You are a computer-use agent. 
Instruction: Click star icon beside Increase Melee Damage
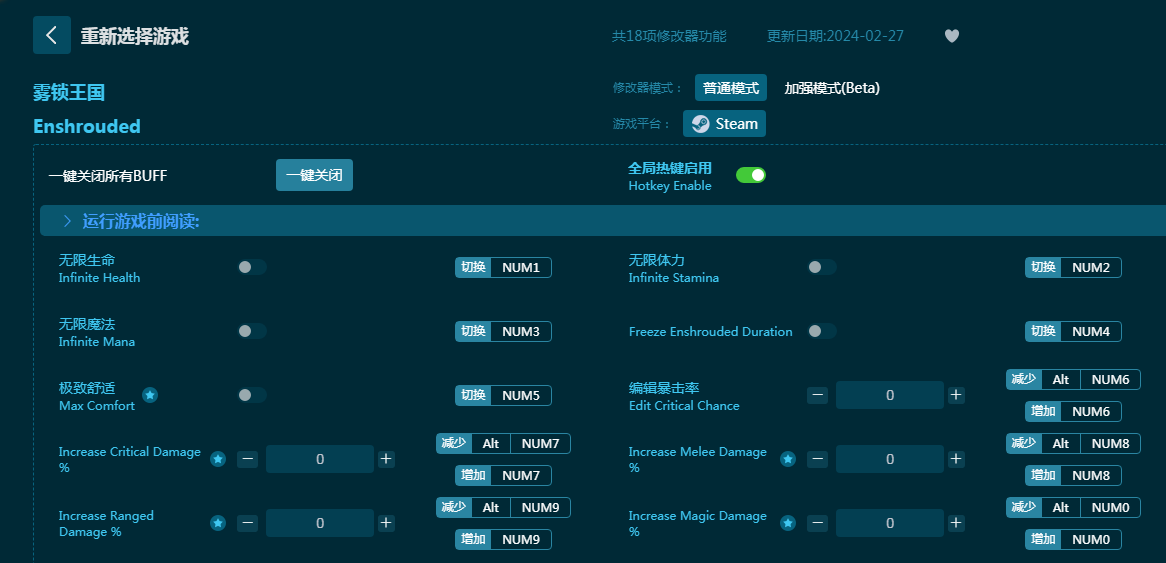pyautogui.click(x=787, y=459)
